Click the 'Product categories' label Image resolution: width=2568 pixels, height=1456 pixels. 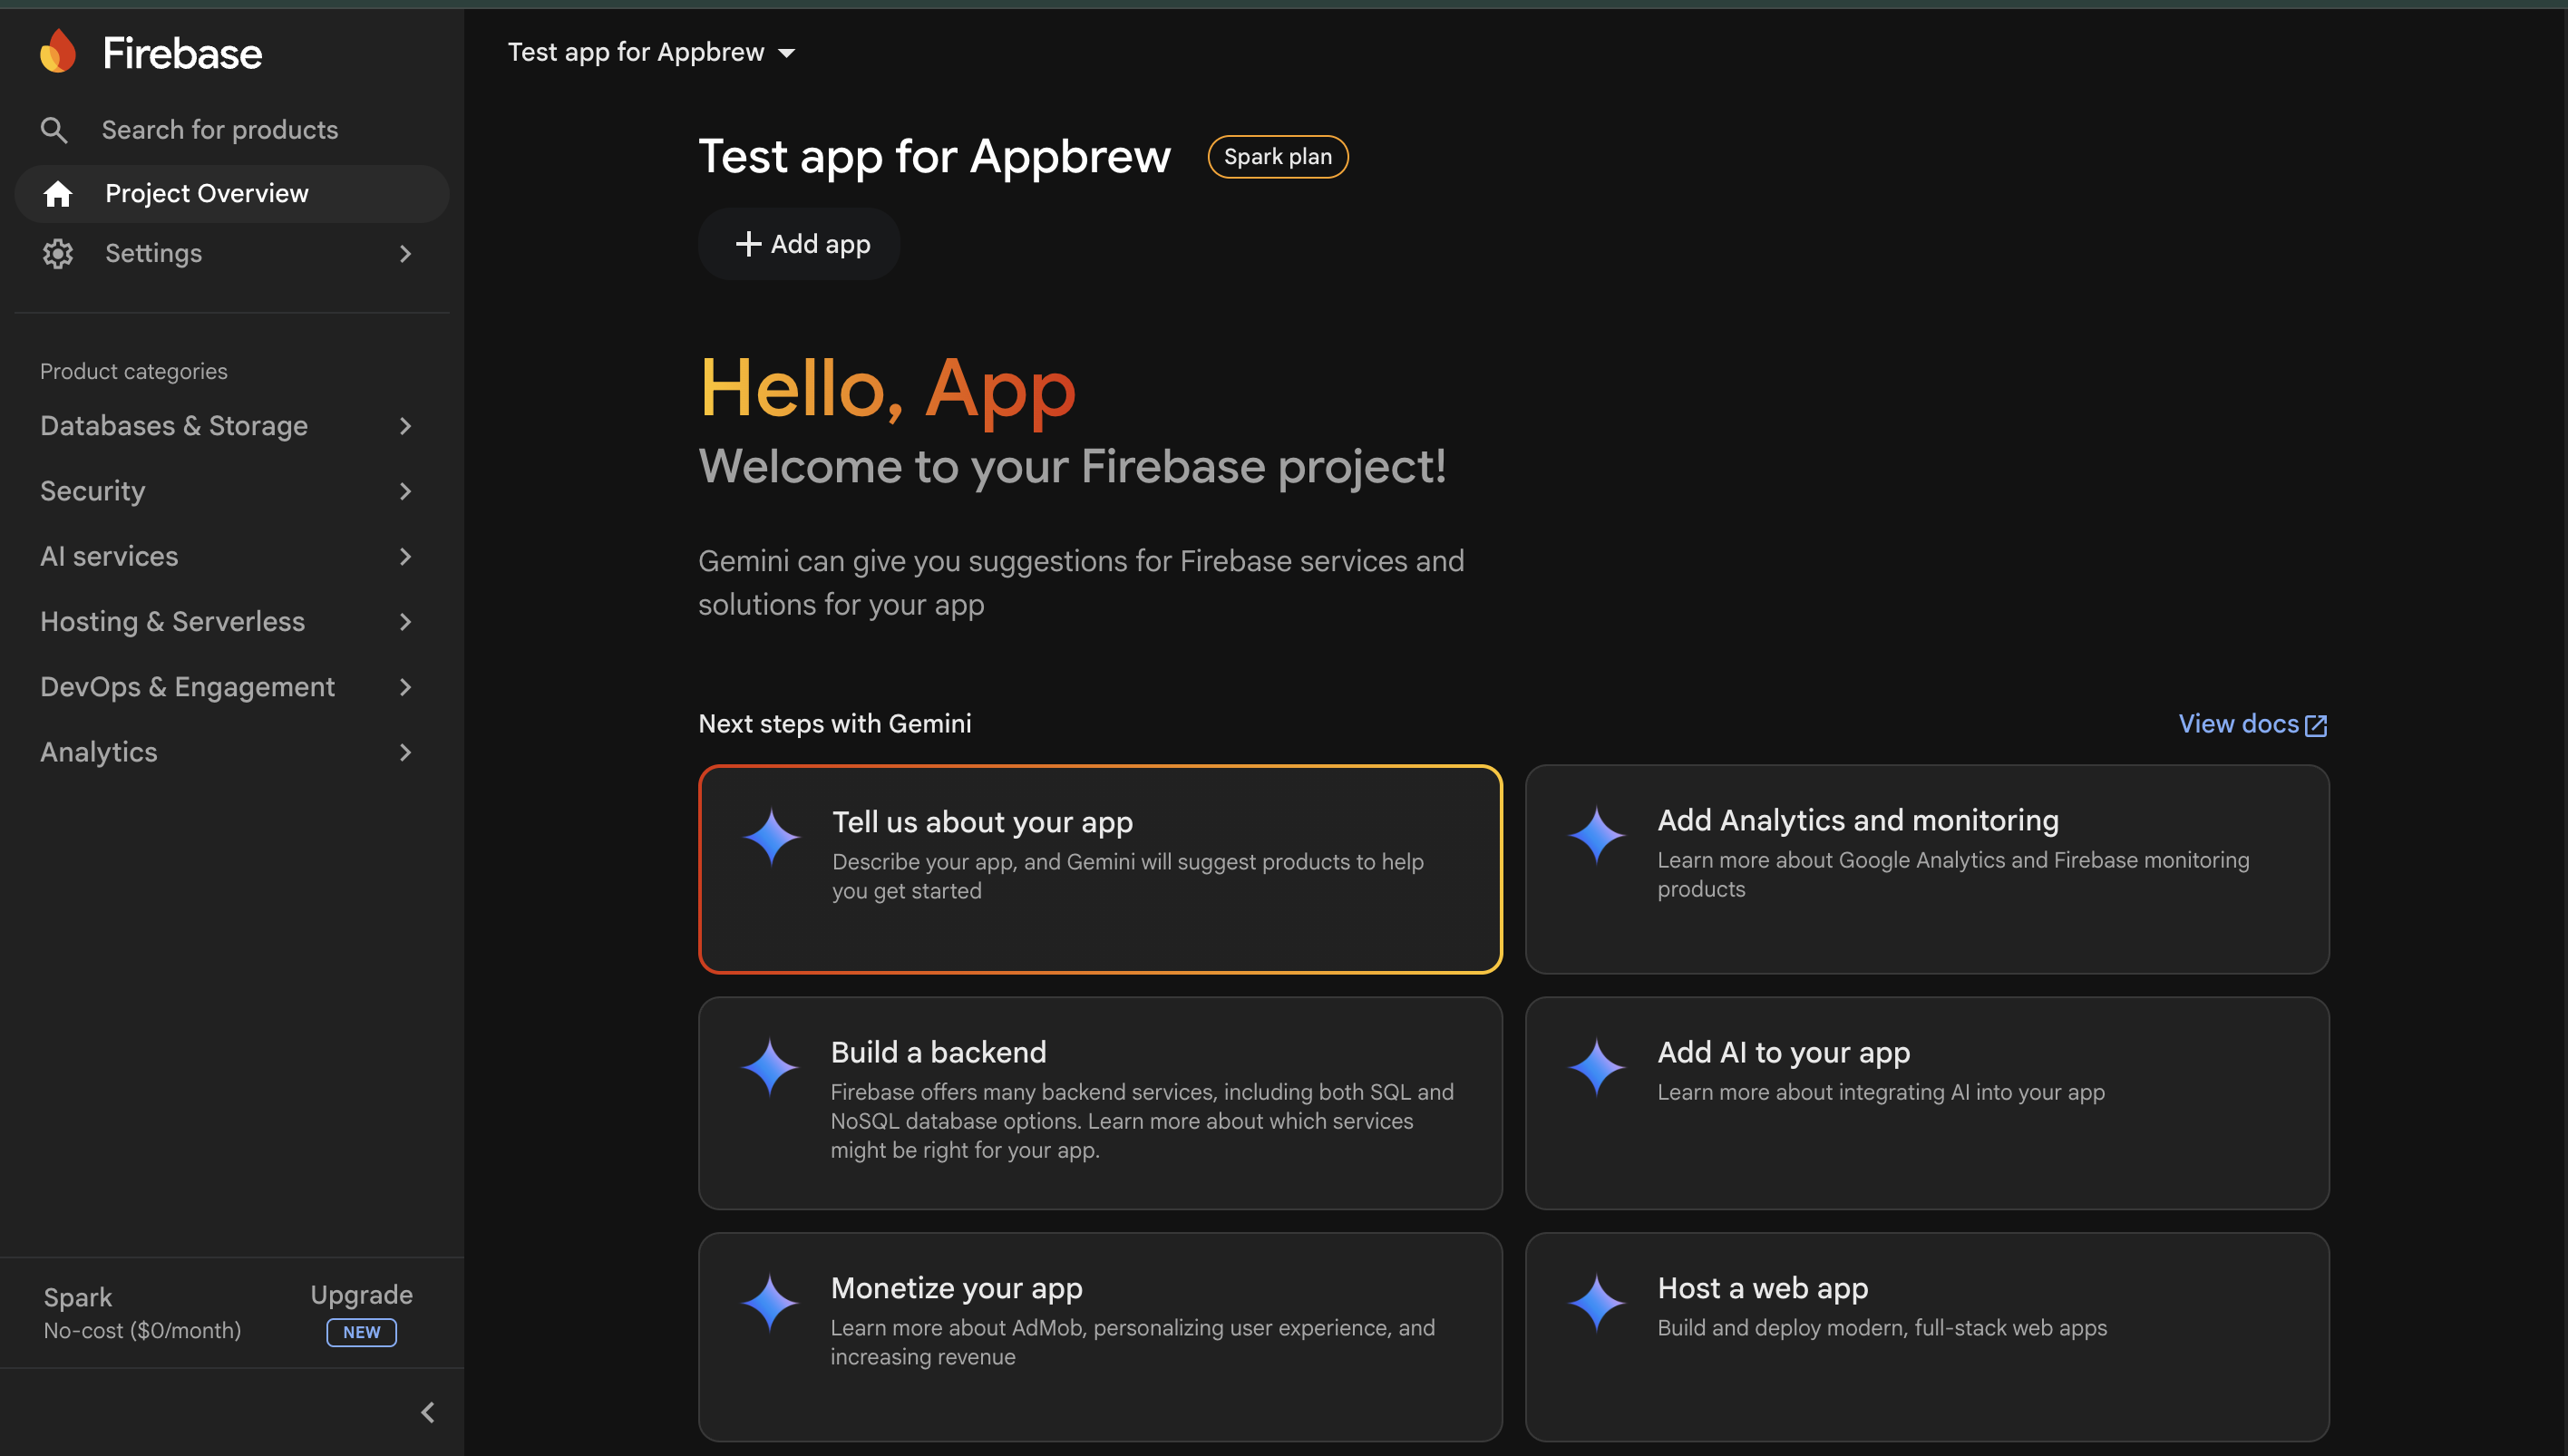[x=134, y=372]
